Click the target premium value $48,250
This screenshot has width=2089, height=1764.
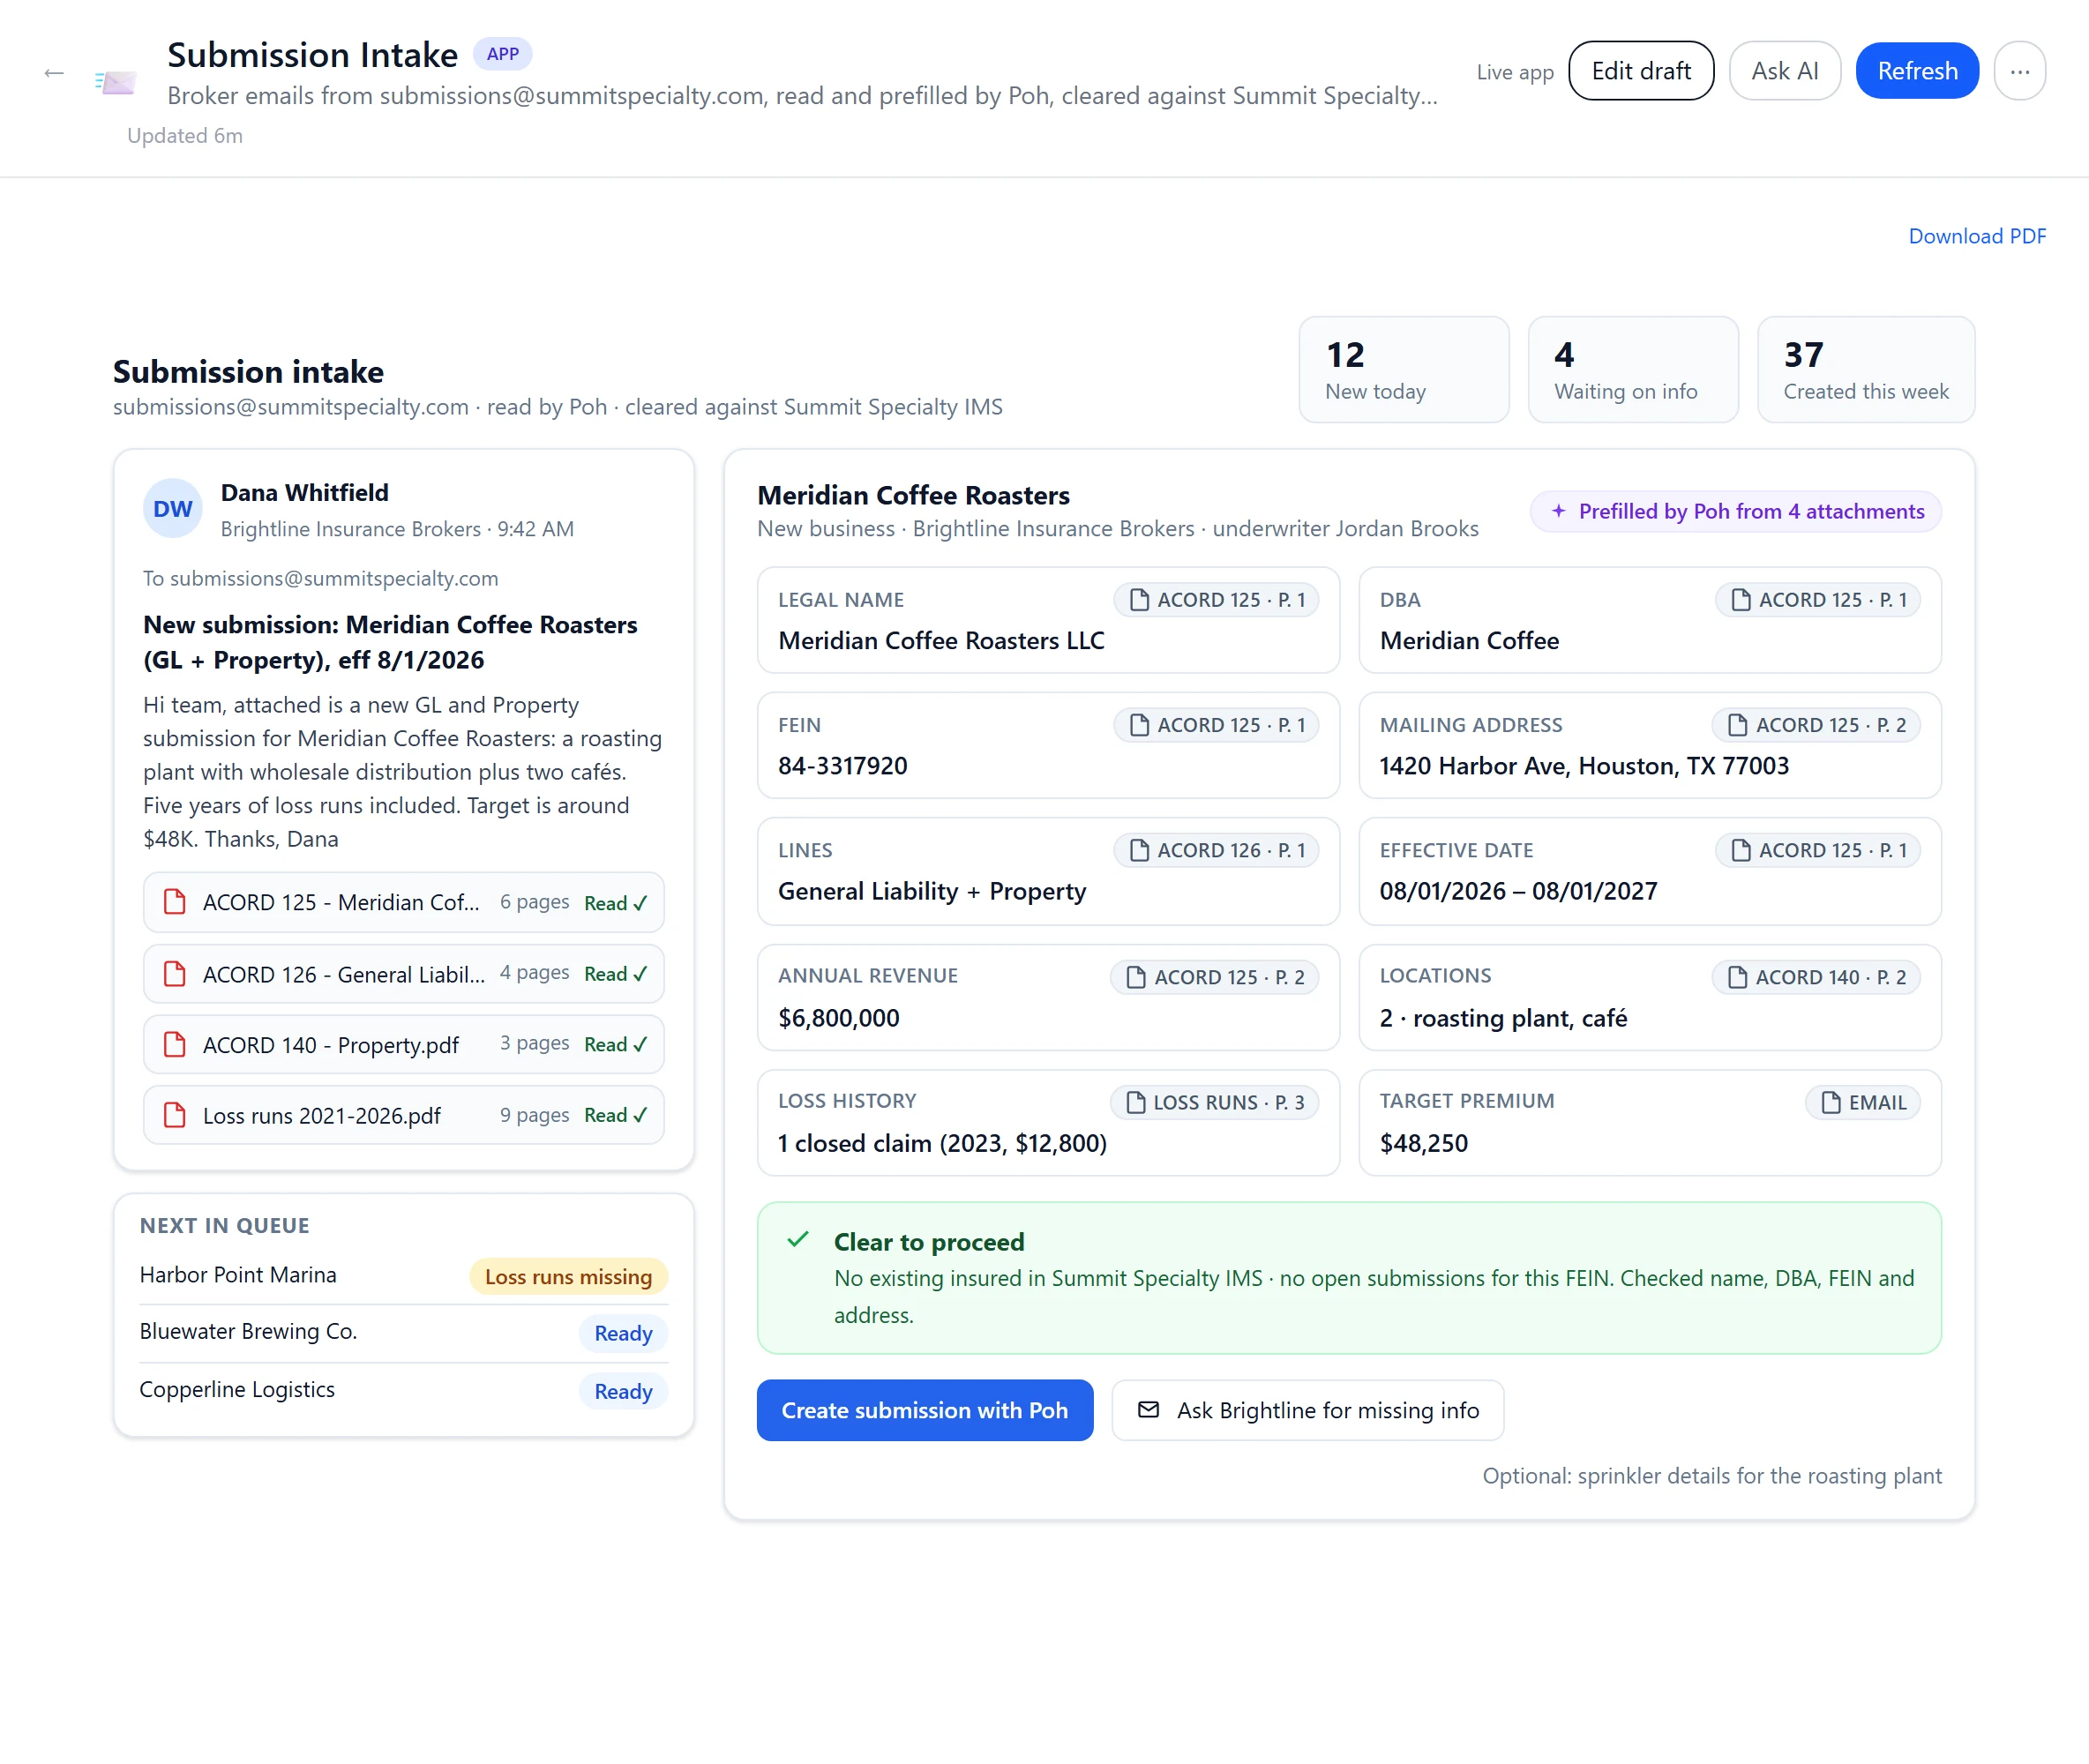tap(1424, 1143)
